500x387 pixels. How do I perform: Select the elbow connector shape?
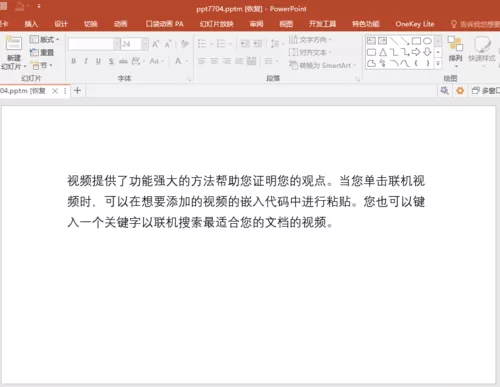point(394,52)
